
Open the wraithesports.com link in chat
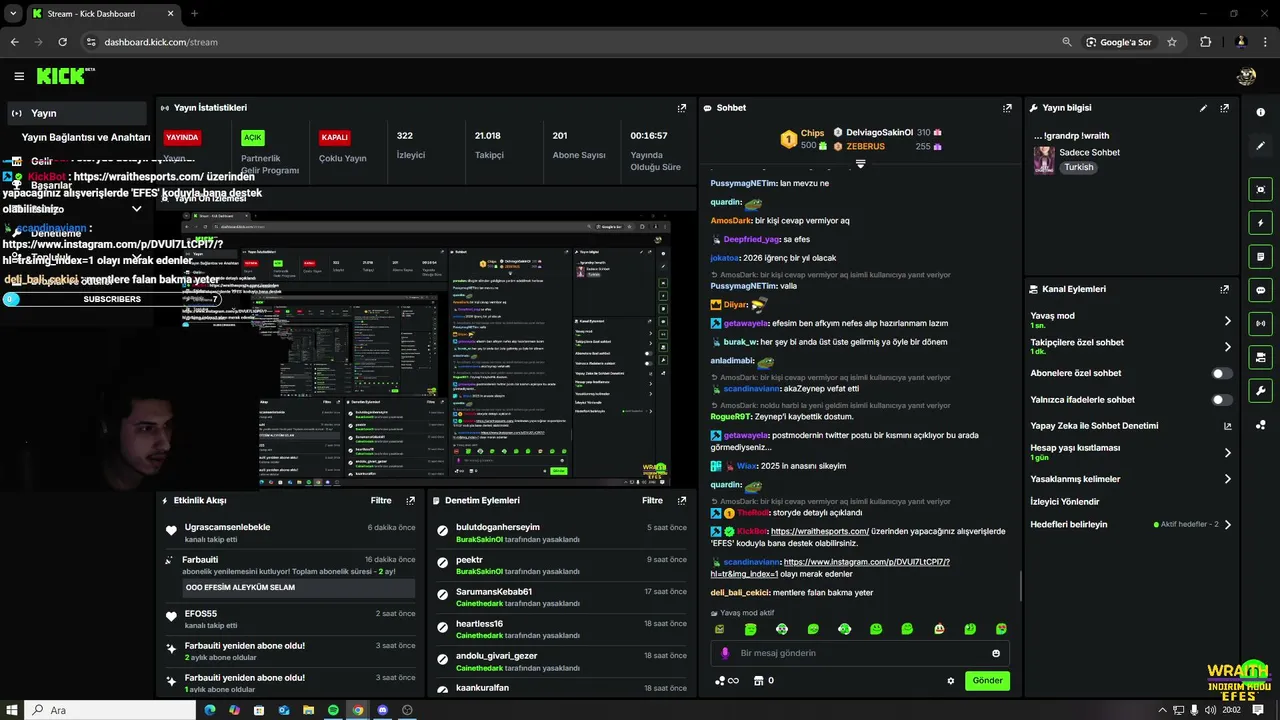tap(819, 532)
